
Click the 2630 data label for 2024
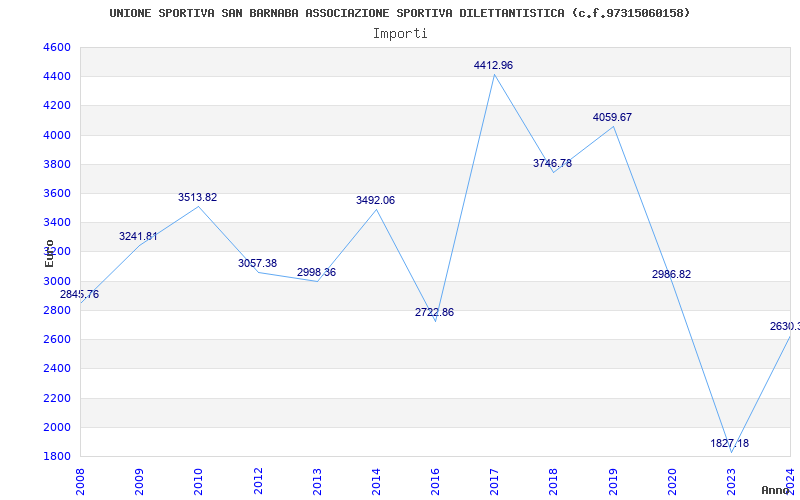(785, 327)
